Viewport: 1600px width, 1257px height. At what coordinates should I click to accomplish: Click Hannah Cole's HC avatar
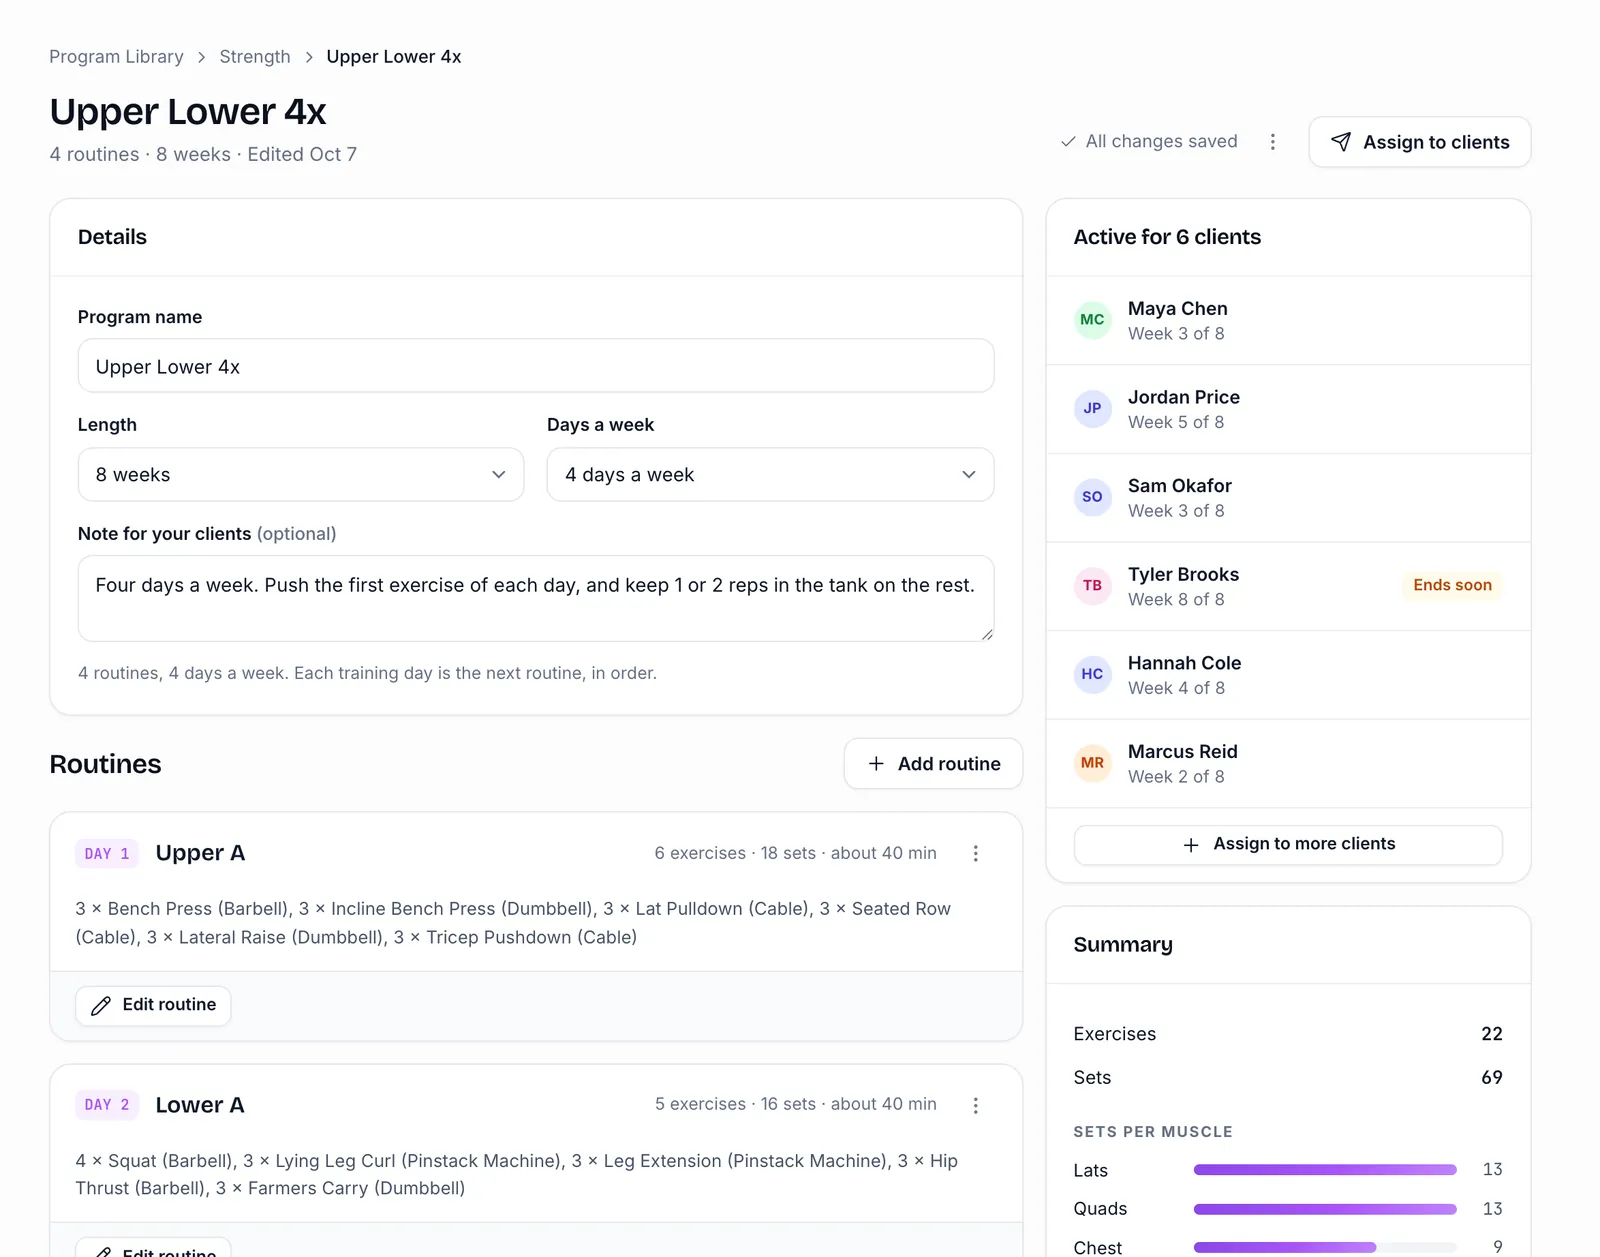[x=1092, y=674]
